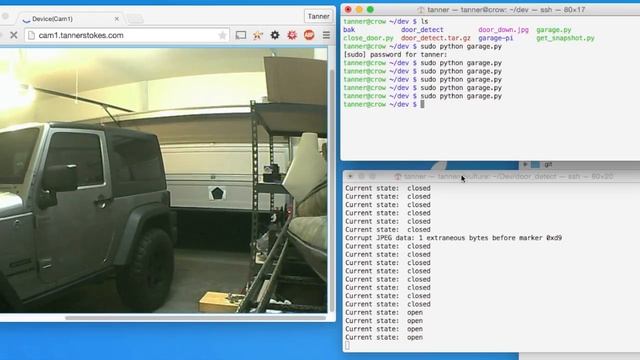Click '[sudo] password for tanner:' line
640x360 pixels.
click(x=395, y=55)
